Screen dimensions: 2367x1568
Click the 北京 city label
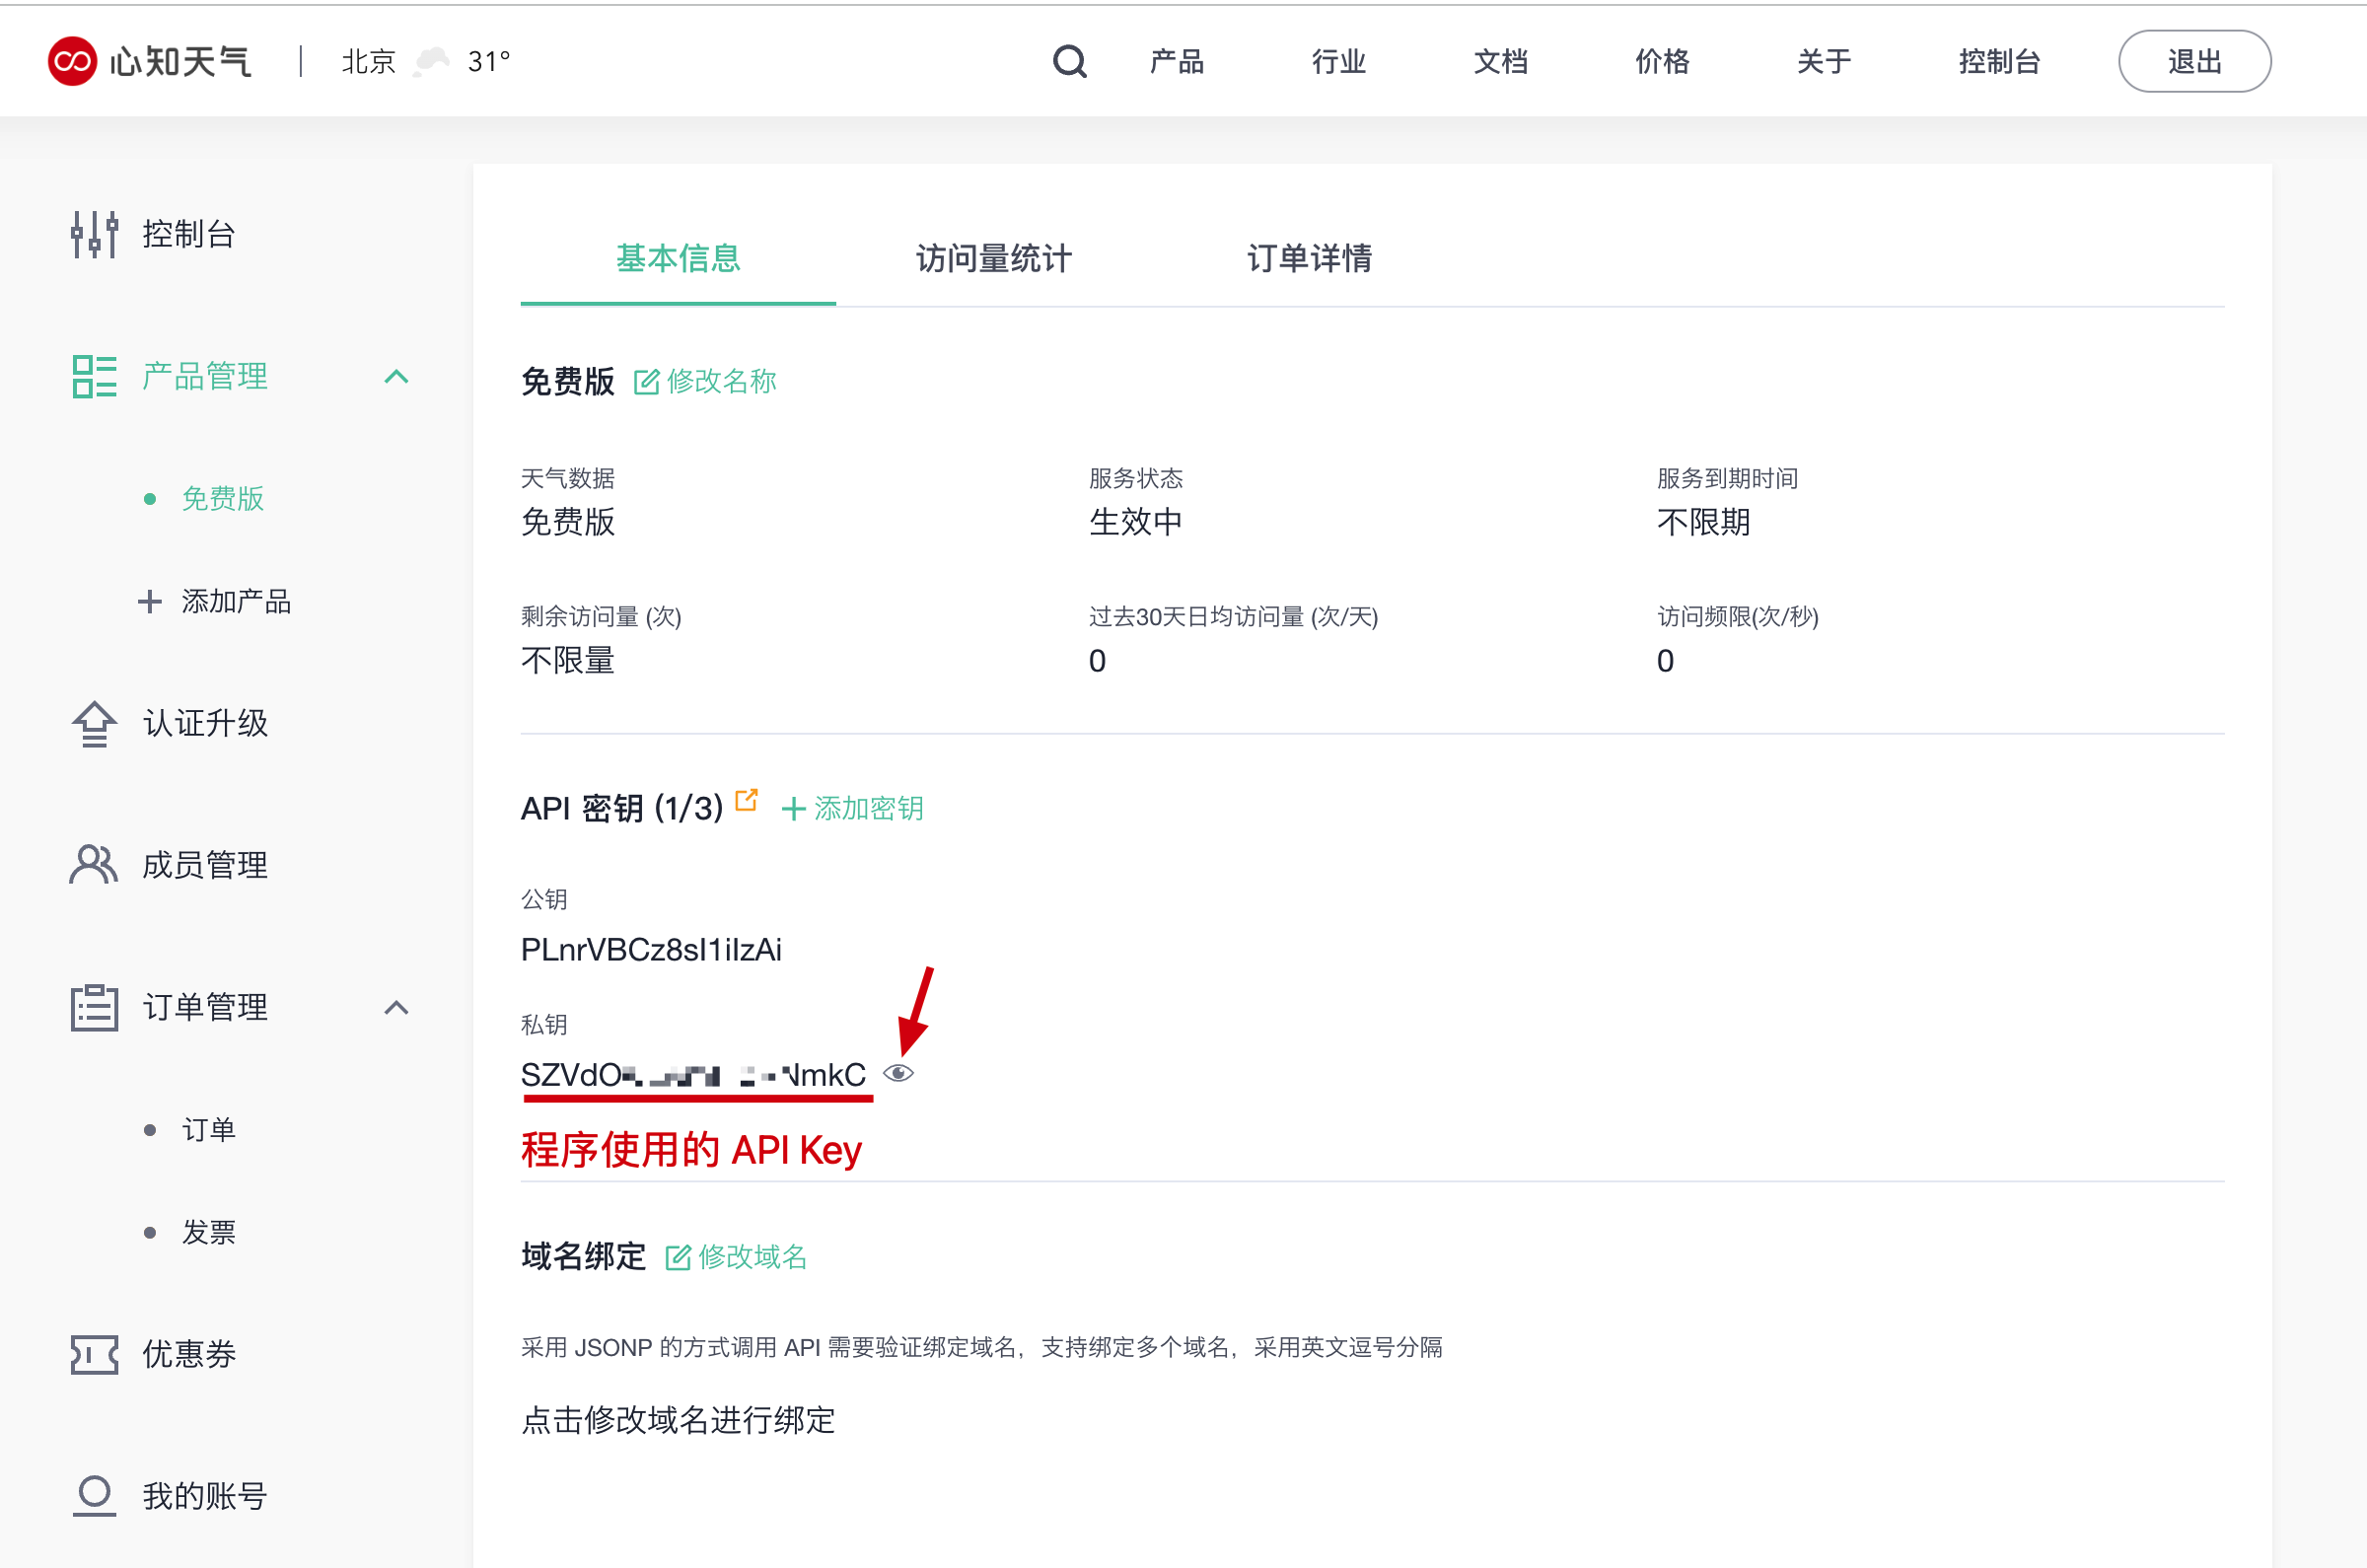[x=369, y=61]
